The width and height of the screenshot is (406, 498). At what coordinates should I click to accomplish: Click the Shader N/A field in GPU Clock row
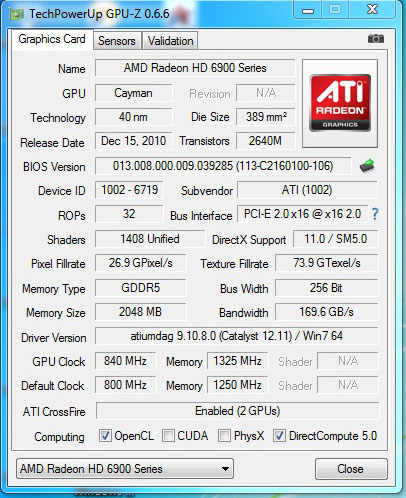348,361
